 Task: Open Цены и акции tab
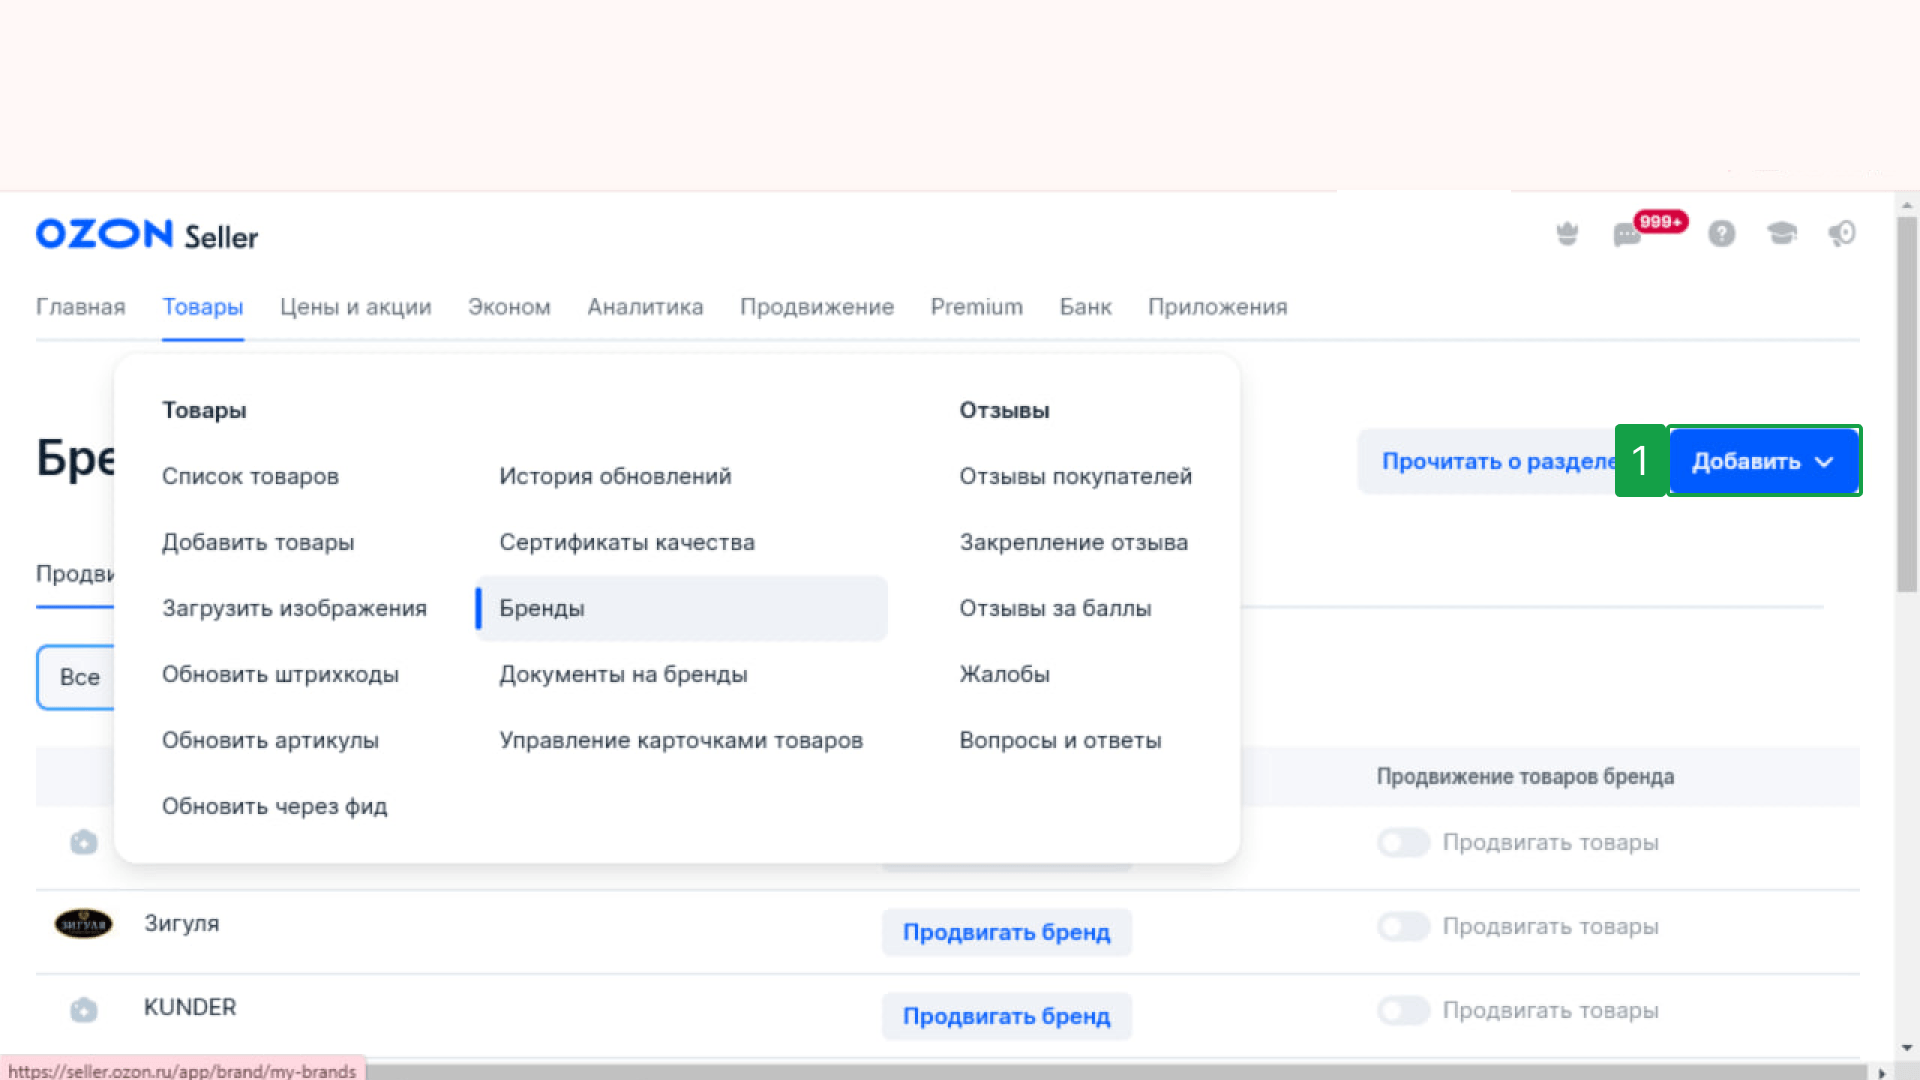pyautogui.click(x=356, y=307)
